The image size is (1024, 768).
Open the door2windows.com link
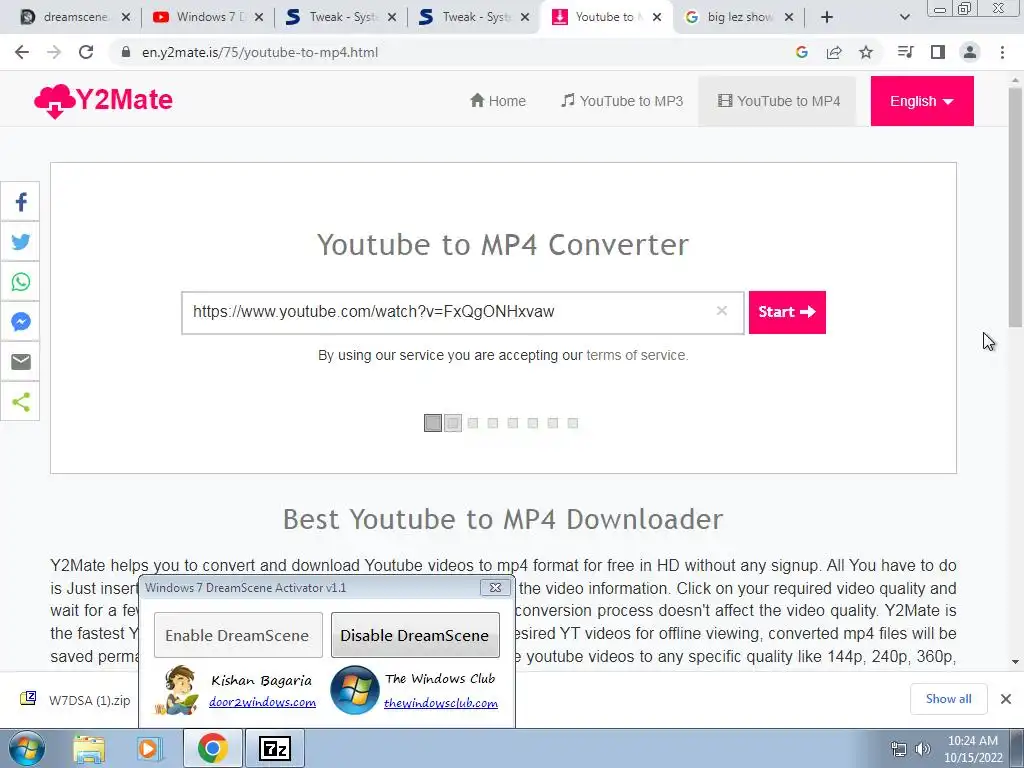pos(263,703)
